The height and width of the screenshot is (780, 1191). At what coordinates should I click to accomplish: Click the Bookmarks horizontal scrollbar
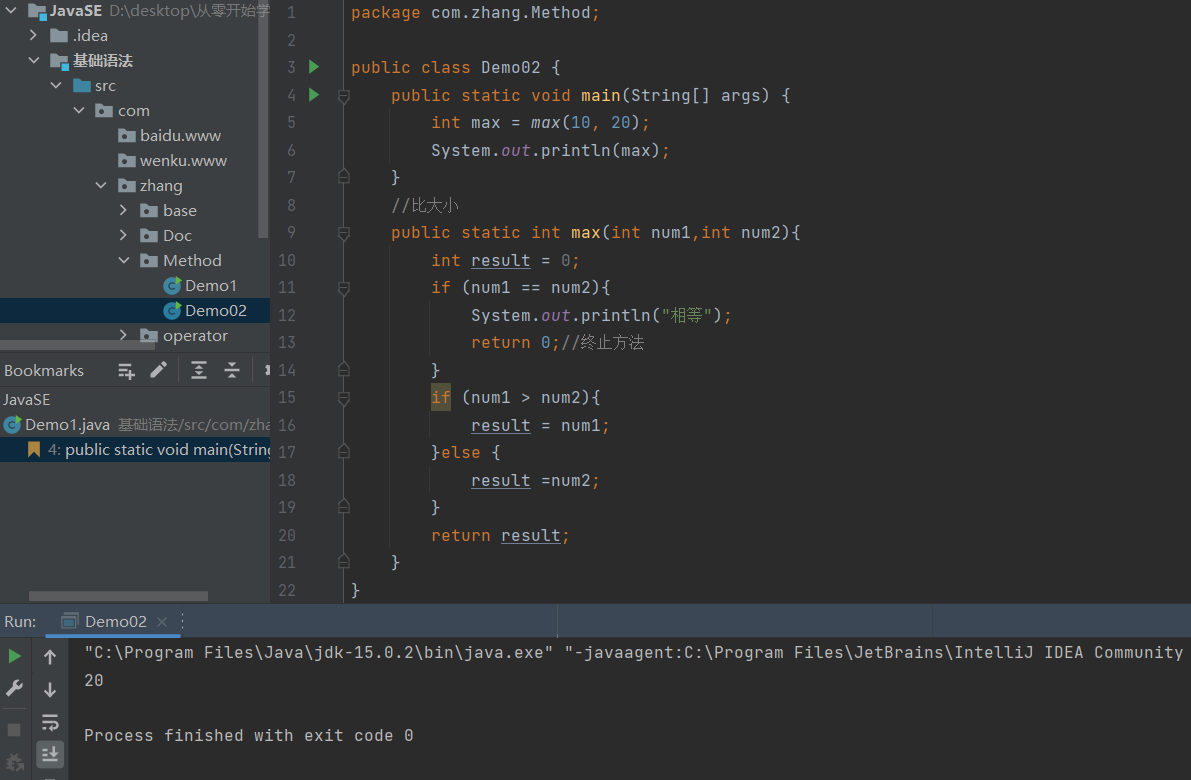(x=118, y=596)
